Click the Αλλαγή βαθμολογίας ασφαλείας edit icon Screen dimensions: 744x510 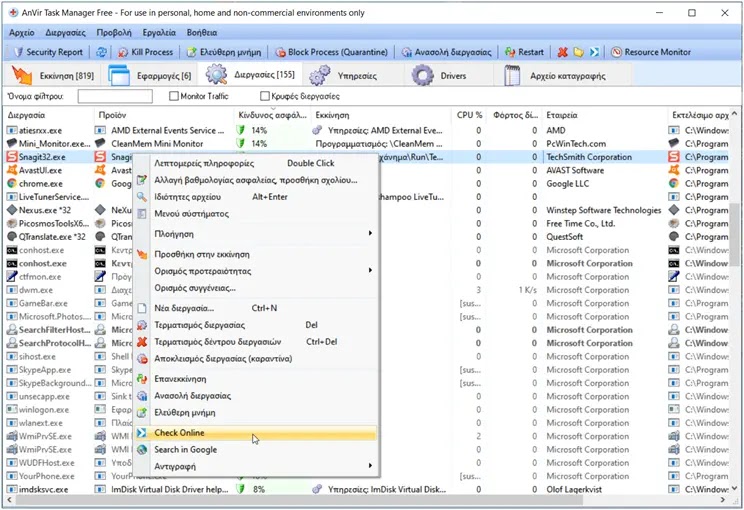click(141, 180)
